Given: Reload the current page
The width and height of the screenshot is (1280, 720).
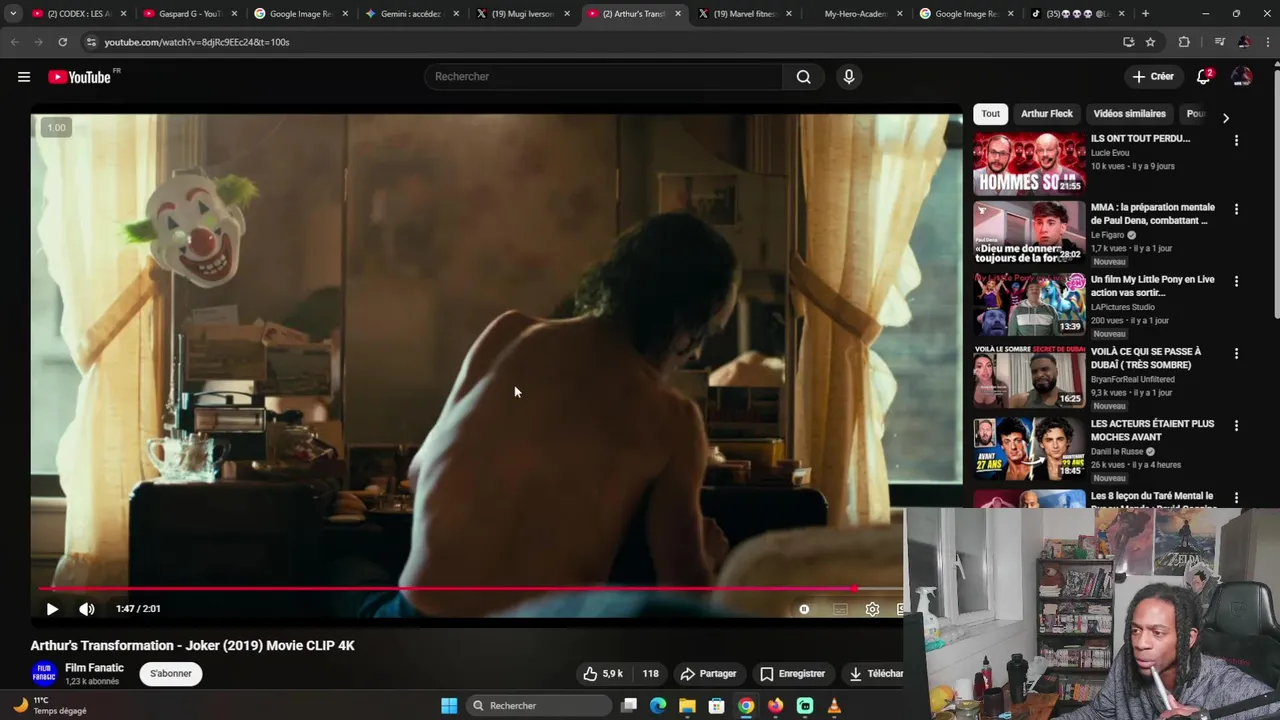Looking at the screenshot, I should (x=62, y=42).
